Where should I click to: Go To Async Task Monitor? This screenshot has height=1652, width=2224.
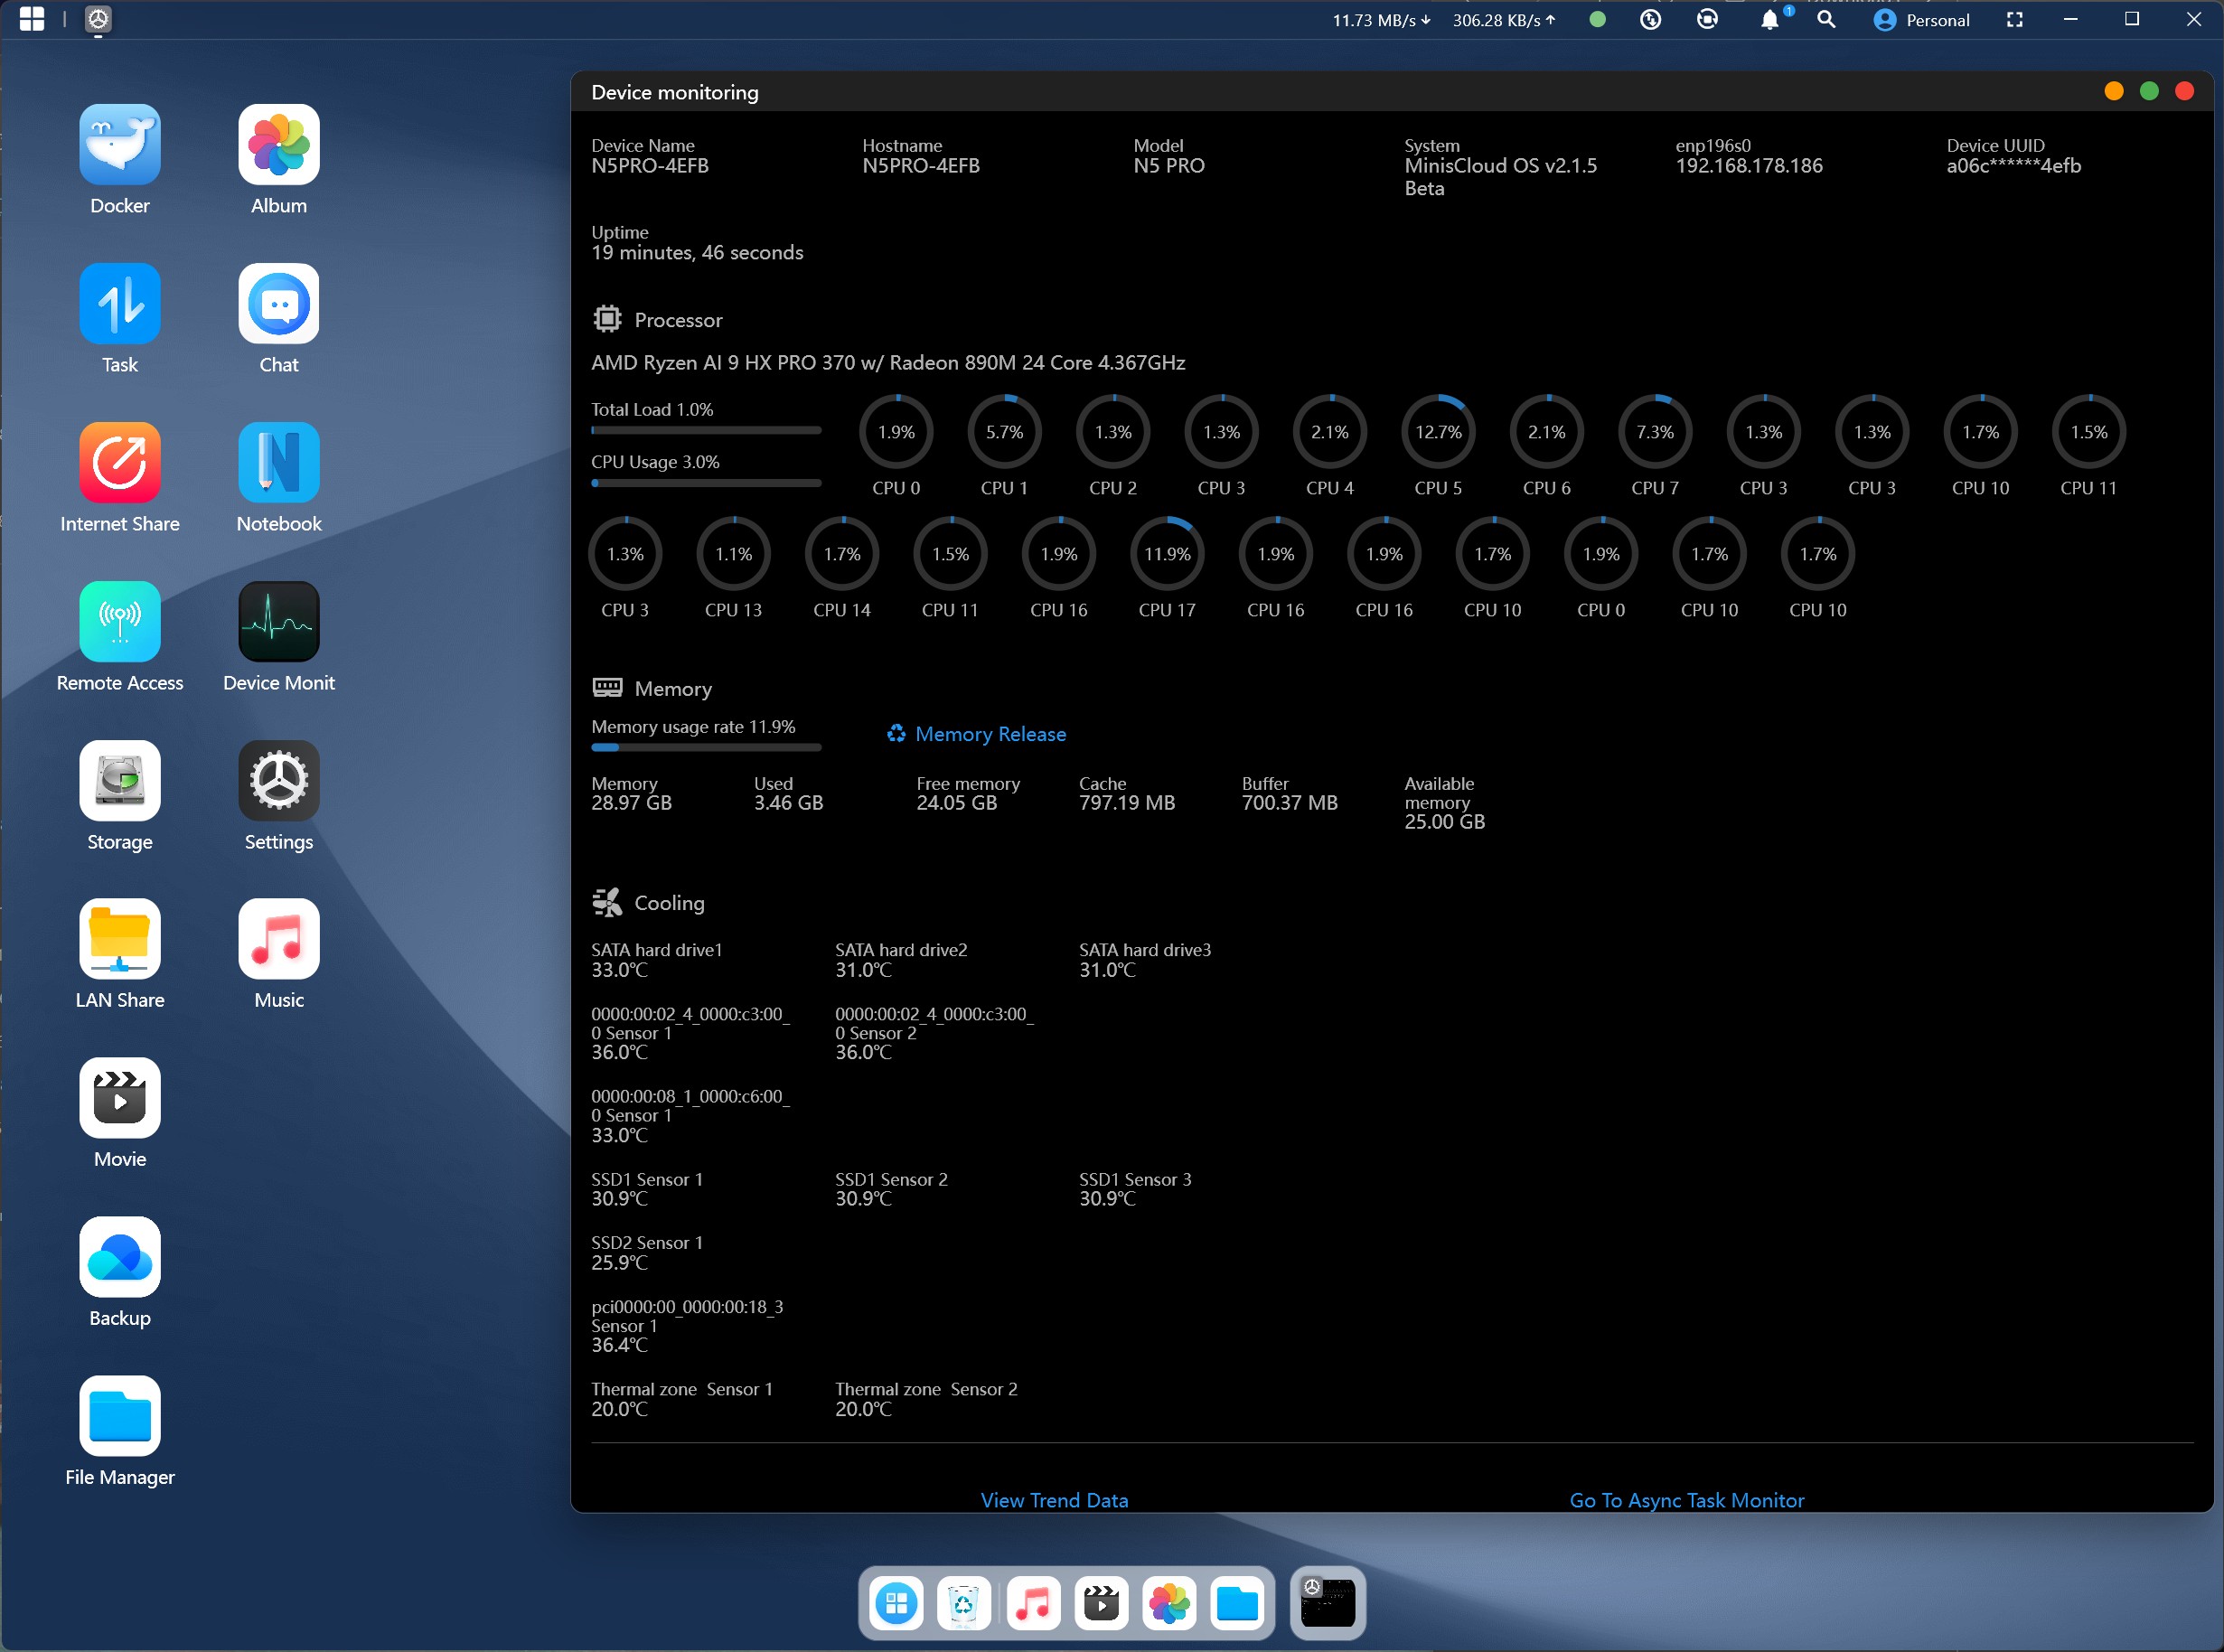point(1686,1500)
